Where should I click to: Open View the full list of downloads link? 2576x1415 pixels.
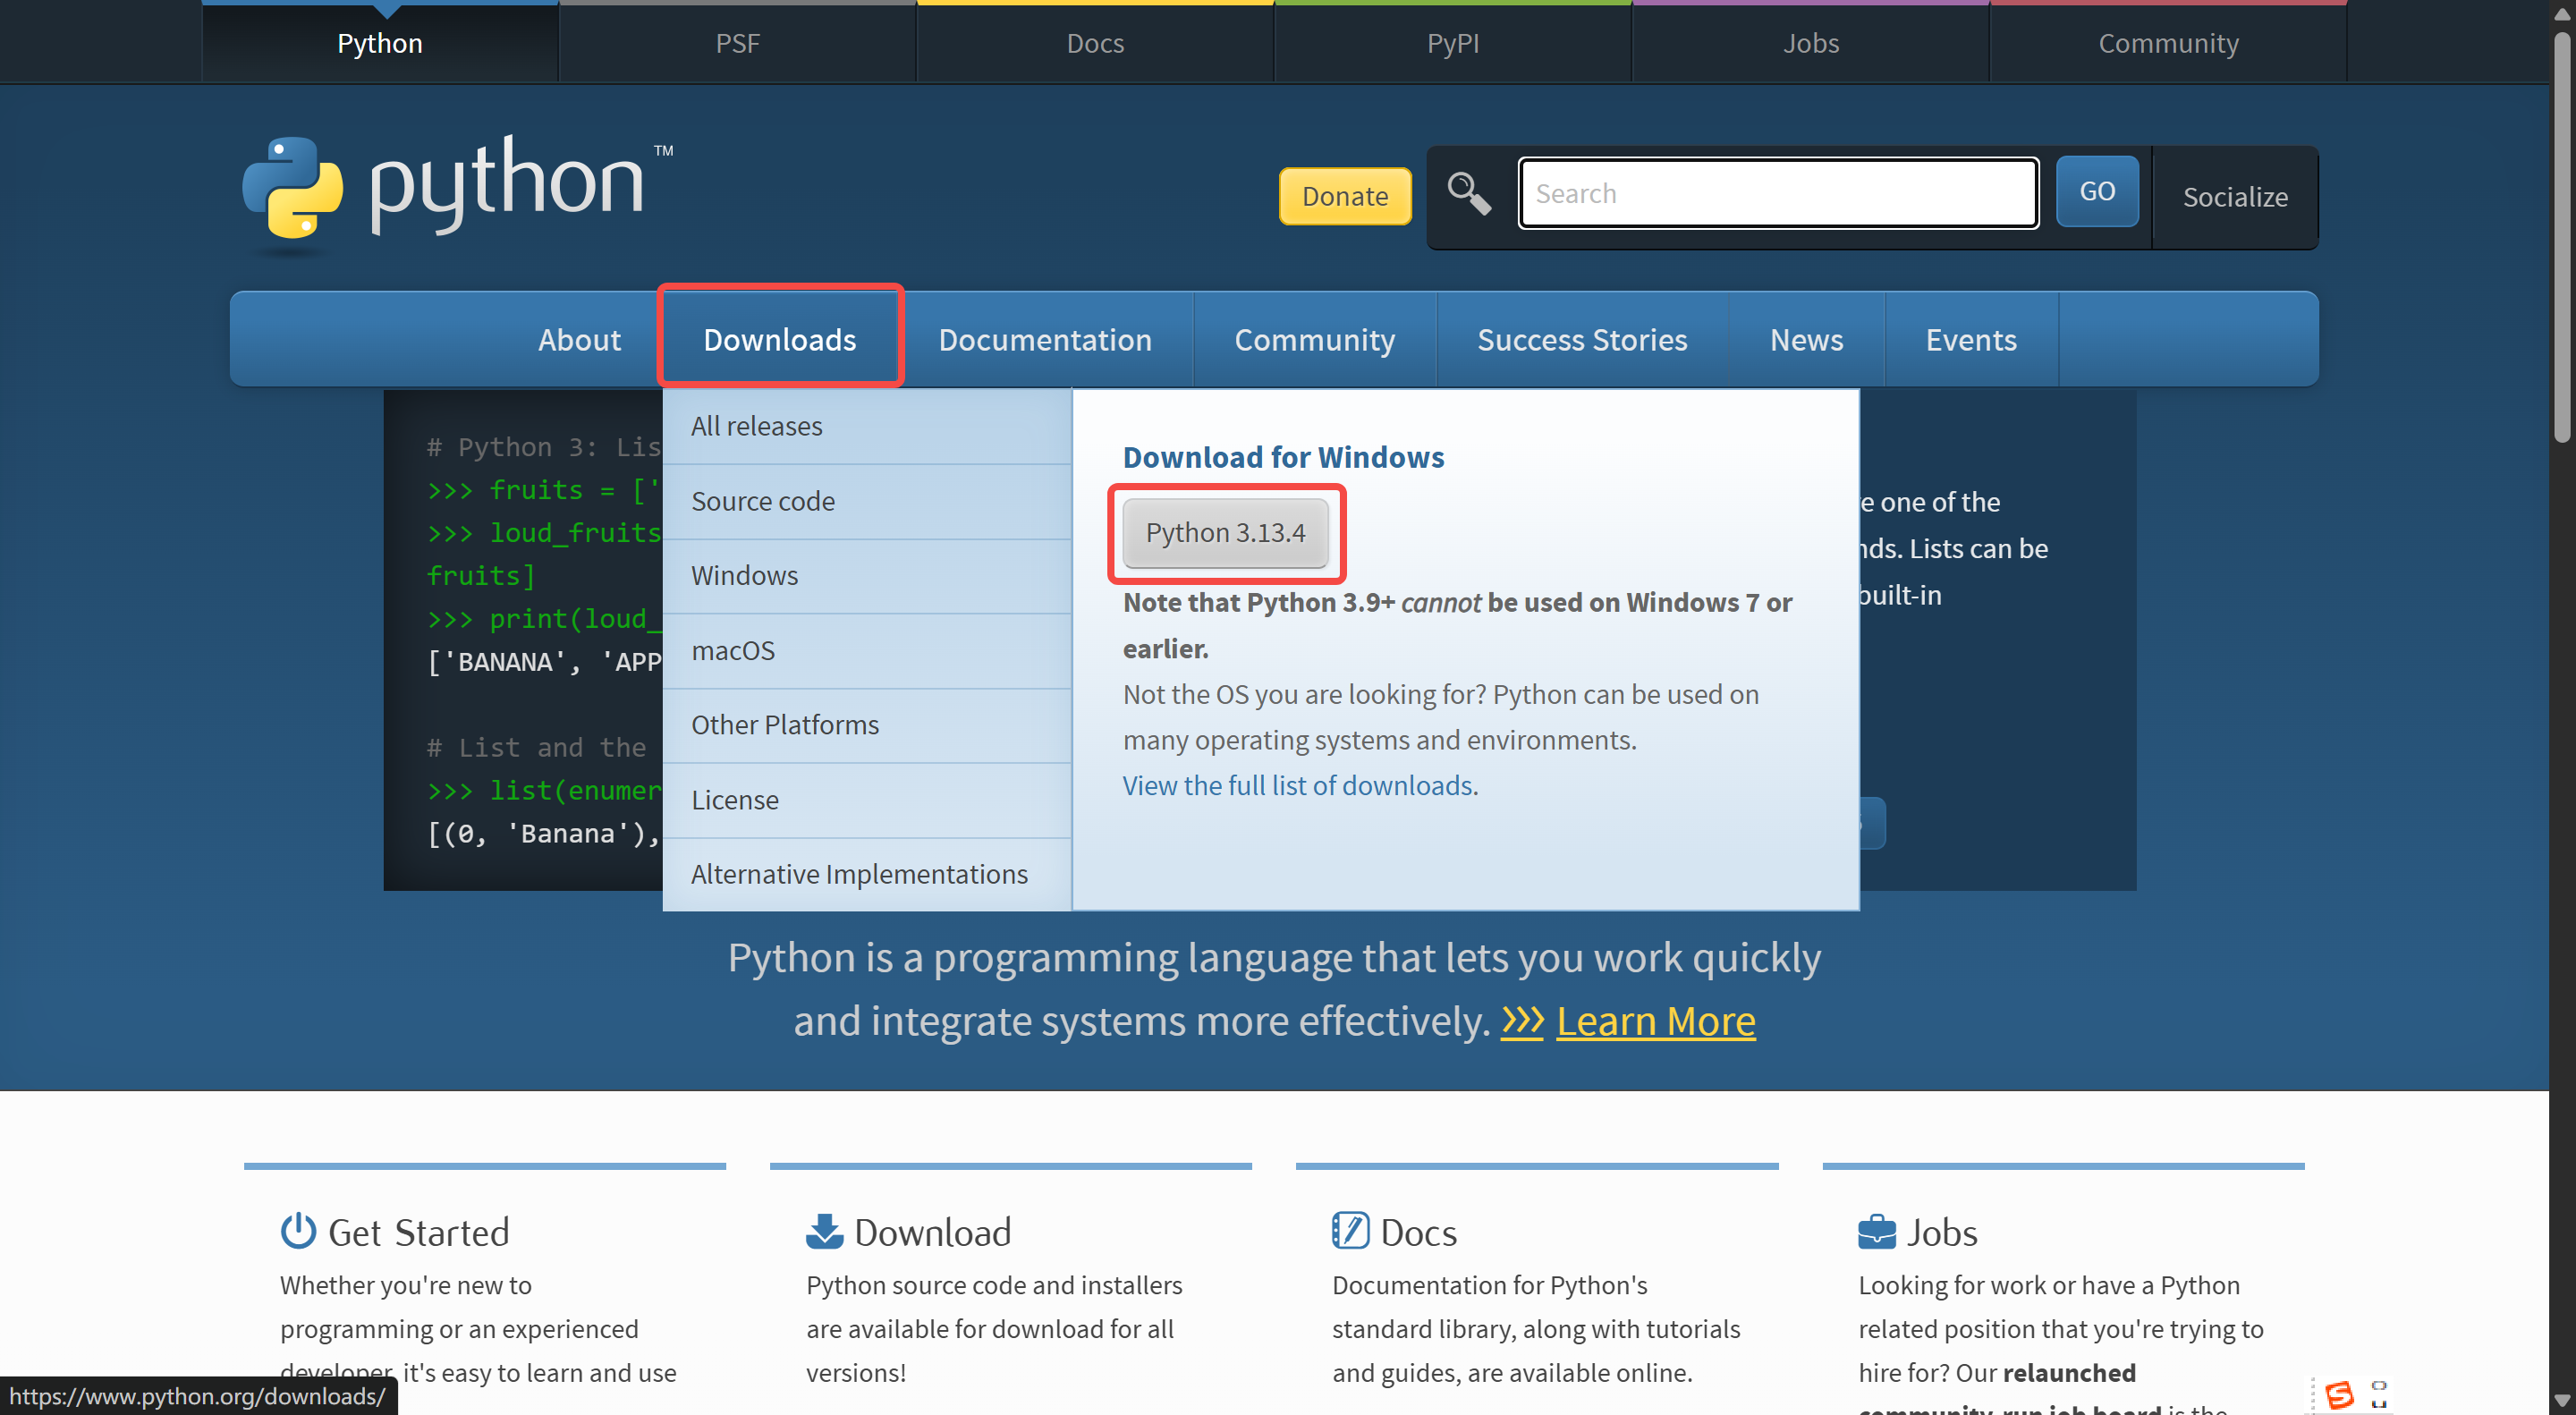(x=1297, y=785)
